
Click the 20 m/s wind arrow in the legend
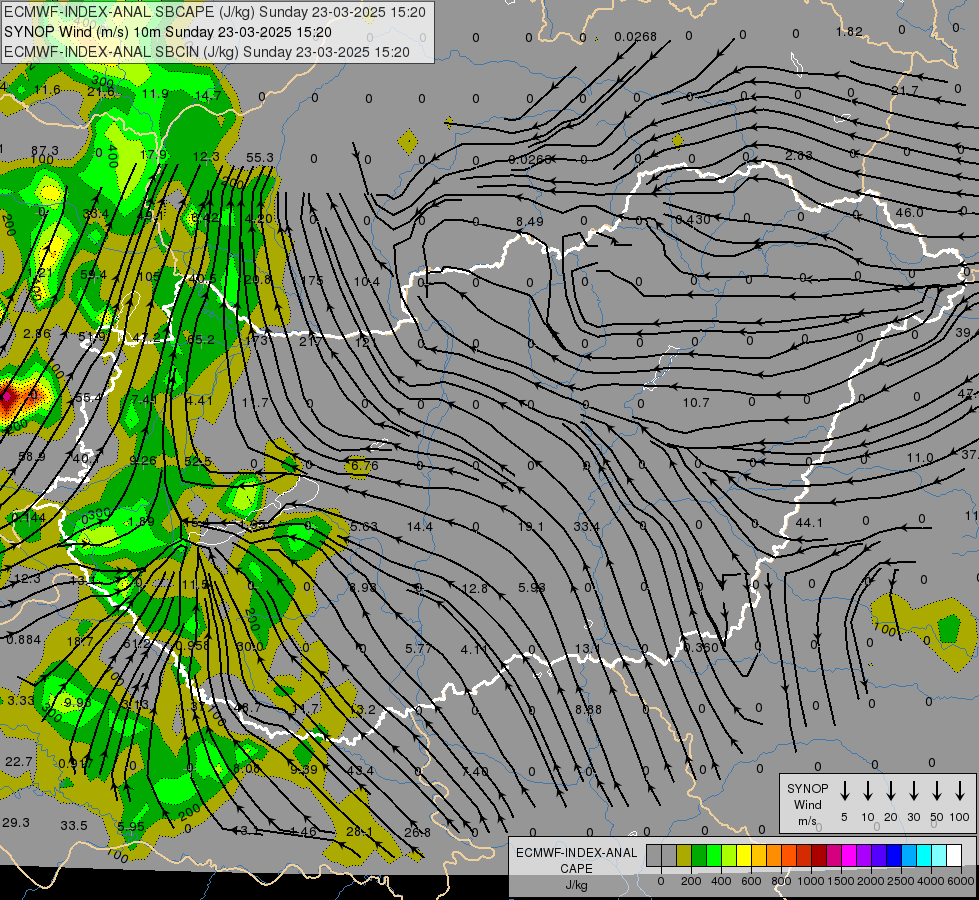tap(891, 791)
